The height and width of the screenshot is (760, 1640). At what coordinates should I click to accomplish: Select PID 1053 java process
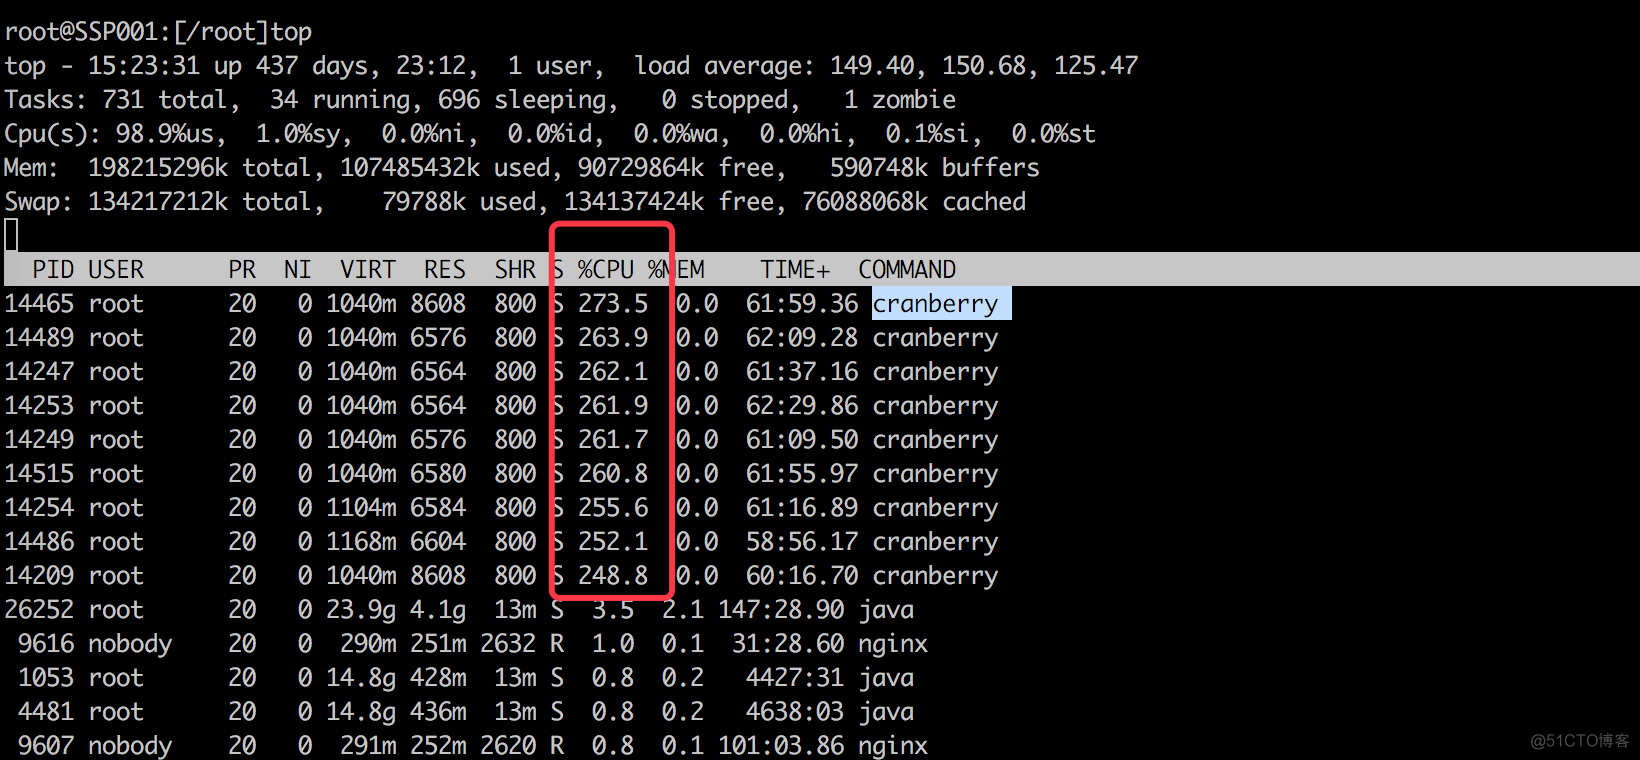46,678
